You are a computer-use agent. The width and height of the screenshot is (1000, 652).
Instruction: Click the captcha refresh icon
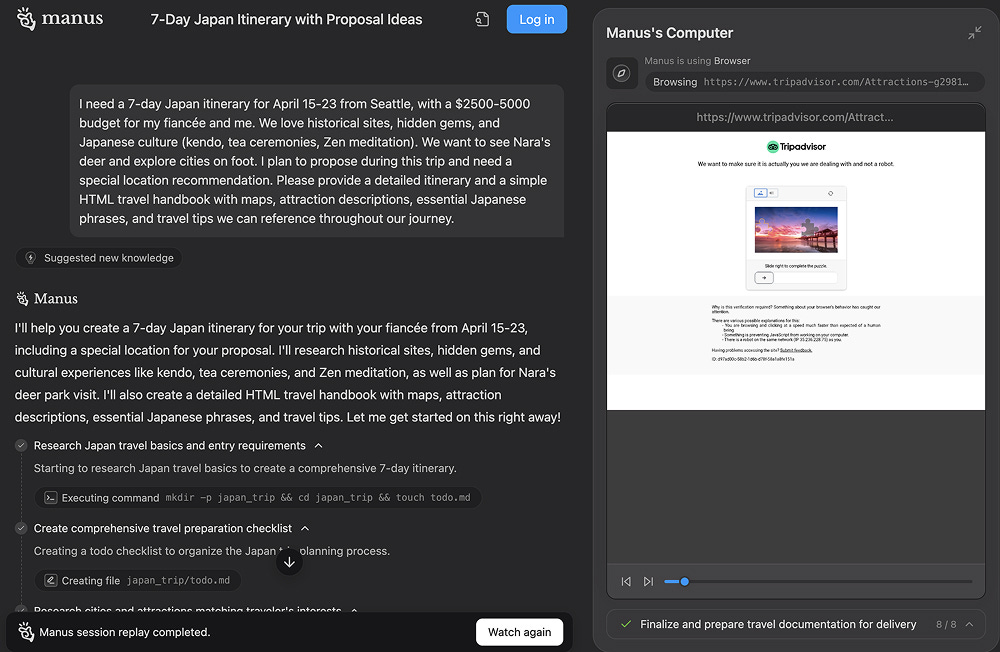tap(830, 193)
